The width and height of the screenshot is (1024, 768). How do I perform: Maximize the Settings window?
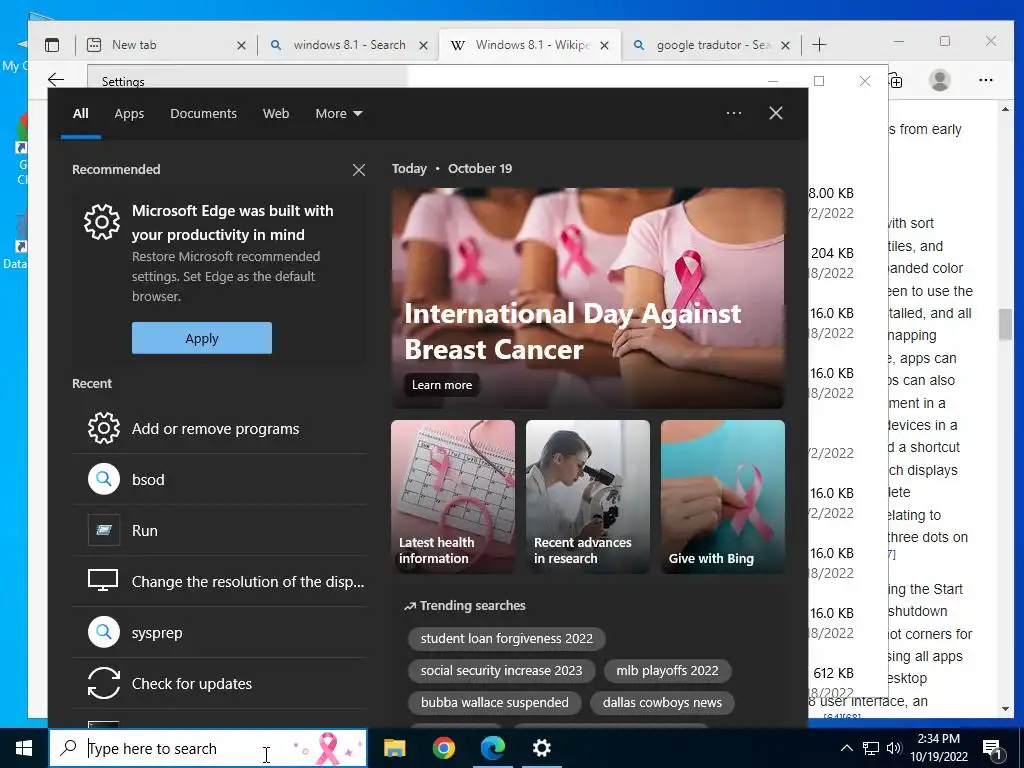819,81
